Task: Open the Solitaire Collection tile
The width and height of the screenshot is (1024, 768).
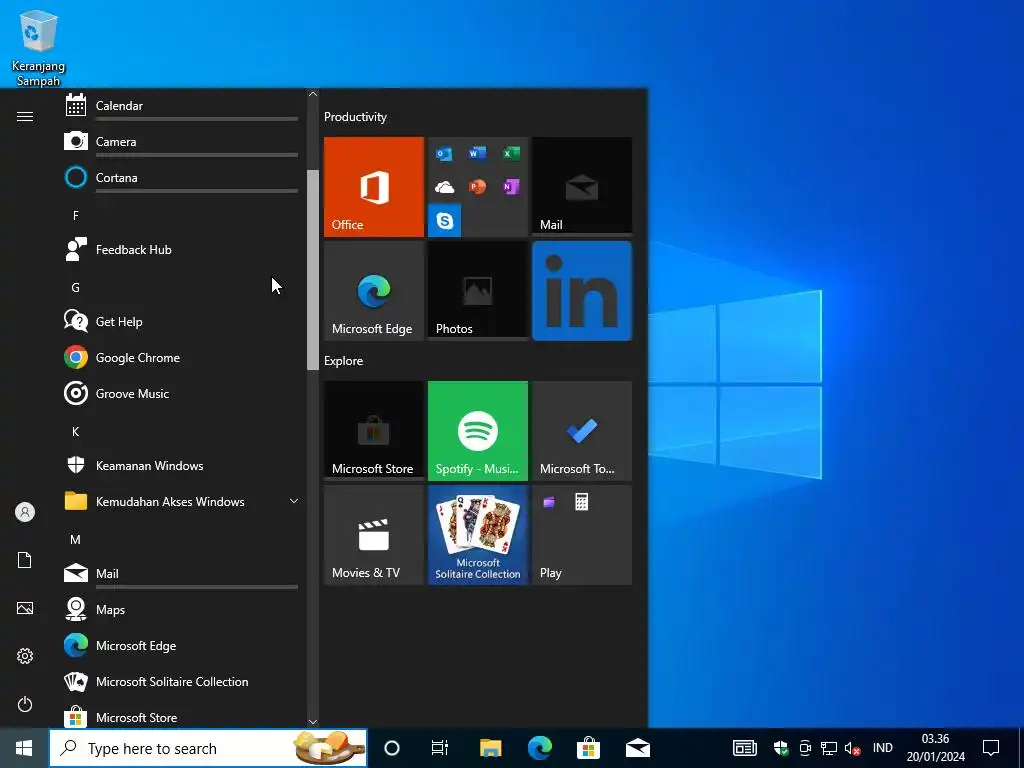Action: coord(478,535)
